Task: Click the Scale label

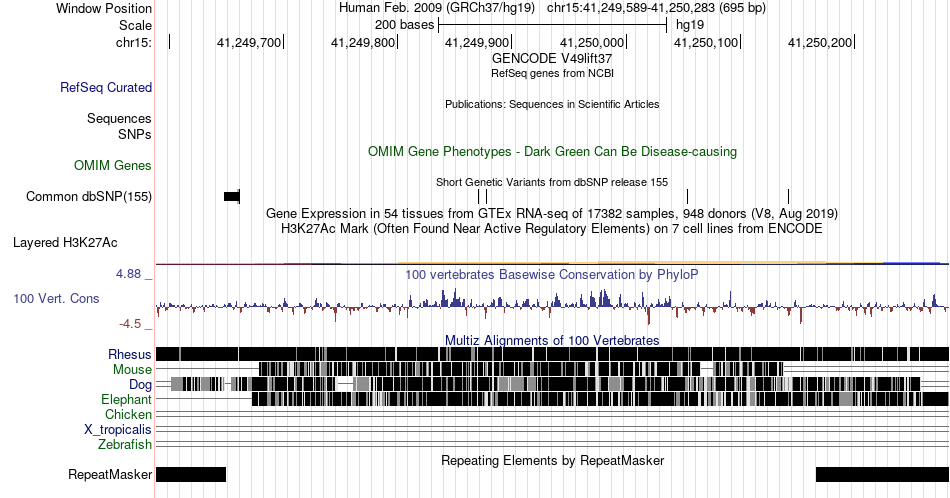Action: (136, 25)
